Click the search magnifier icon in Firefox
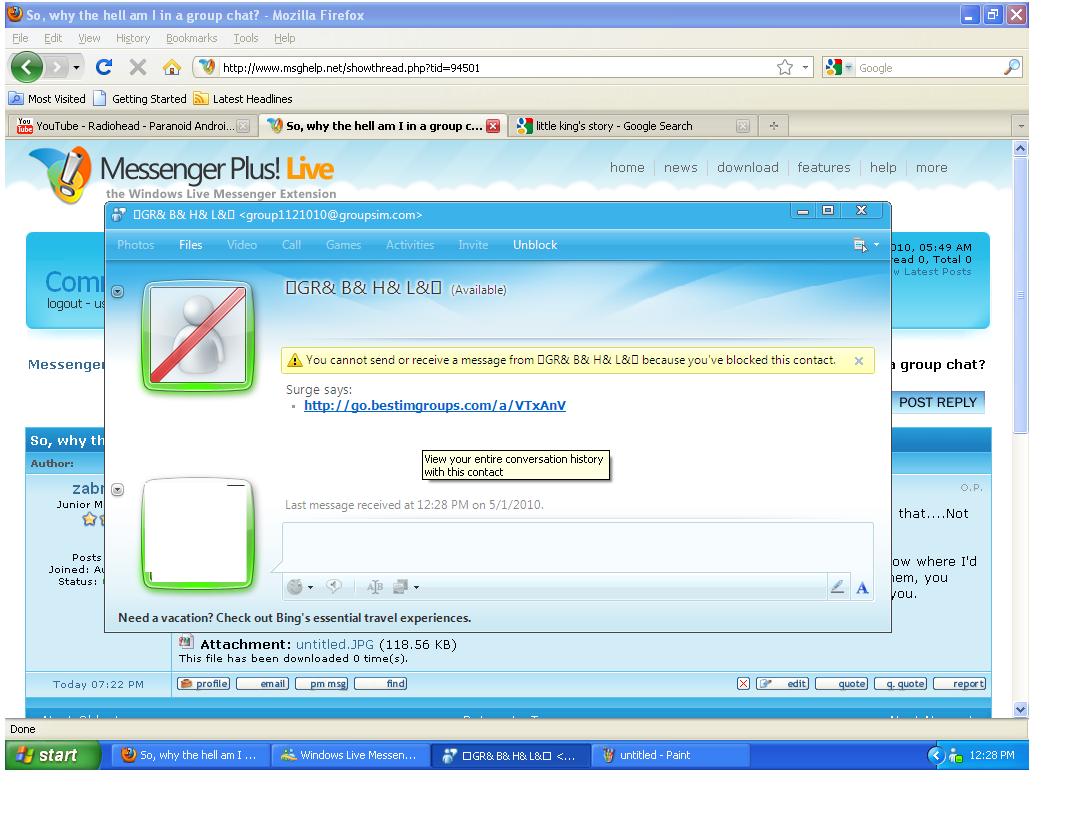The width and height of the screenshot is (1067, 830). (x=1012, y=68)
